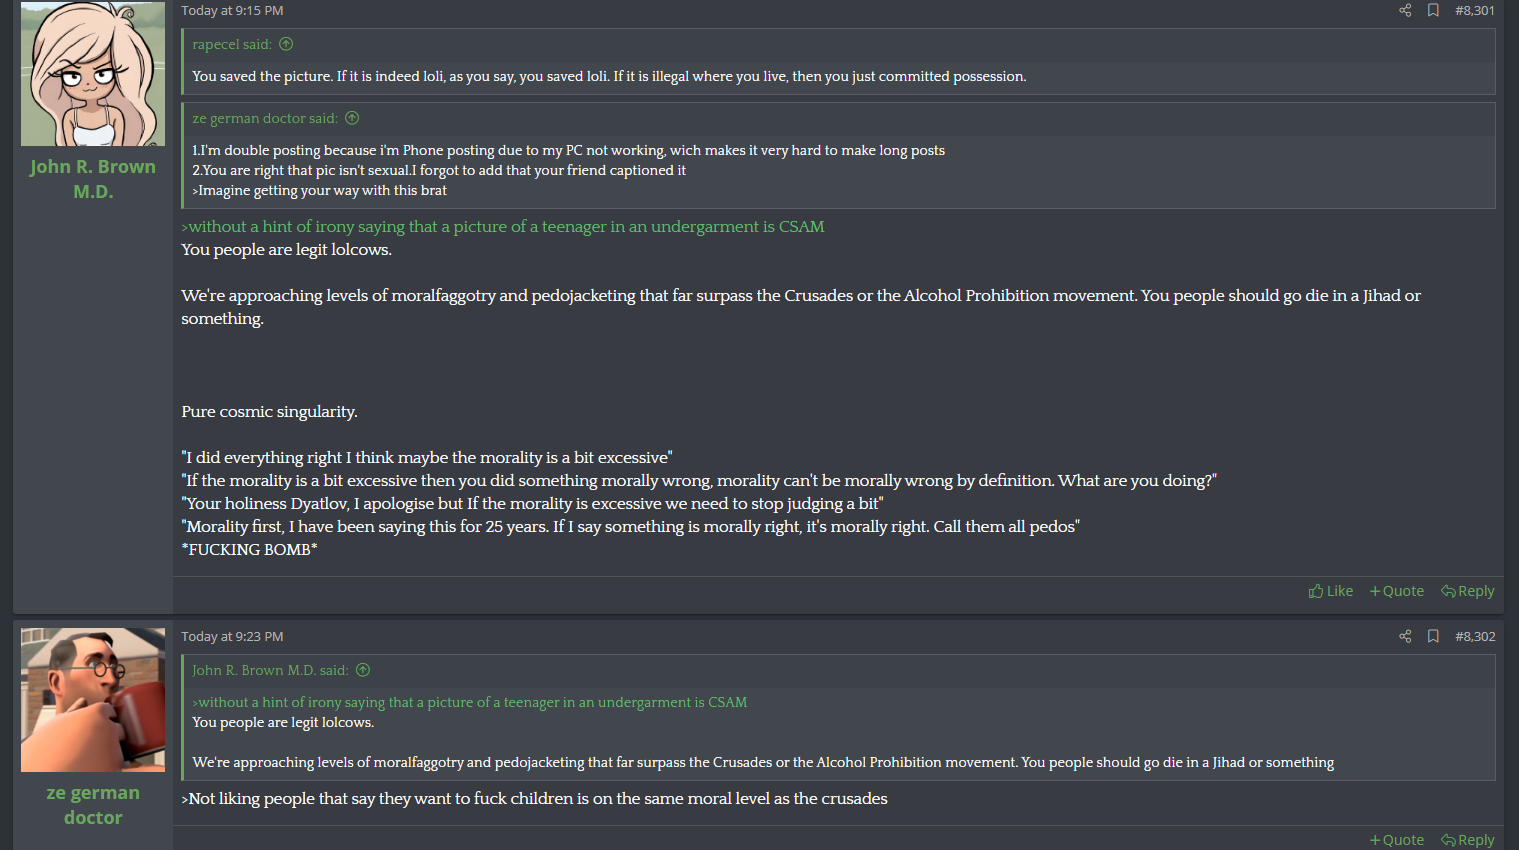The width and height of the screenshot is (1519, 850).
Task: Open permalink #8,302
Action: [x=1475, y=636]
